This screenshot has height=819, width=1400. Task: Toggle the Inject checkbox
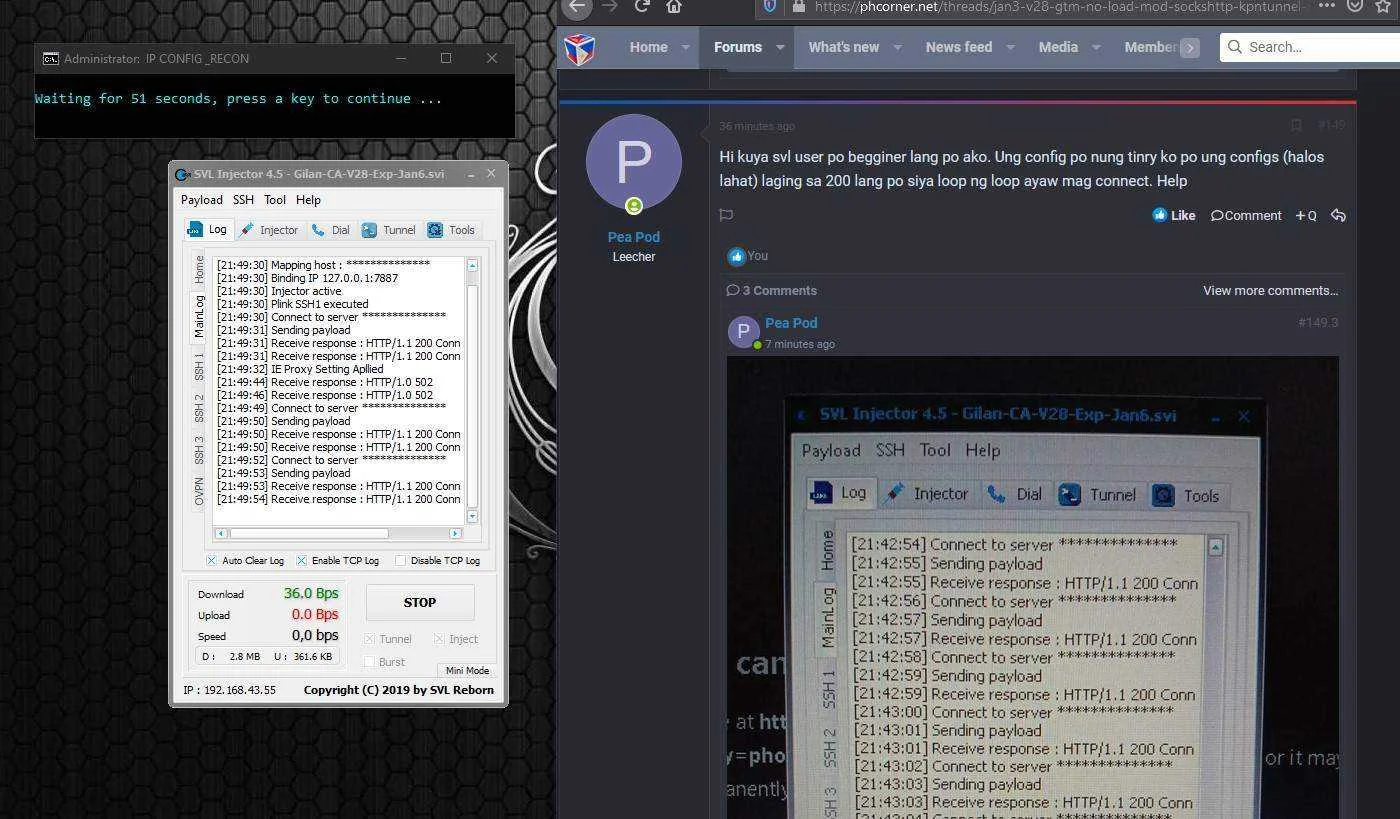439,639
